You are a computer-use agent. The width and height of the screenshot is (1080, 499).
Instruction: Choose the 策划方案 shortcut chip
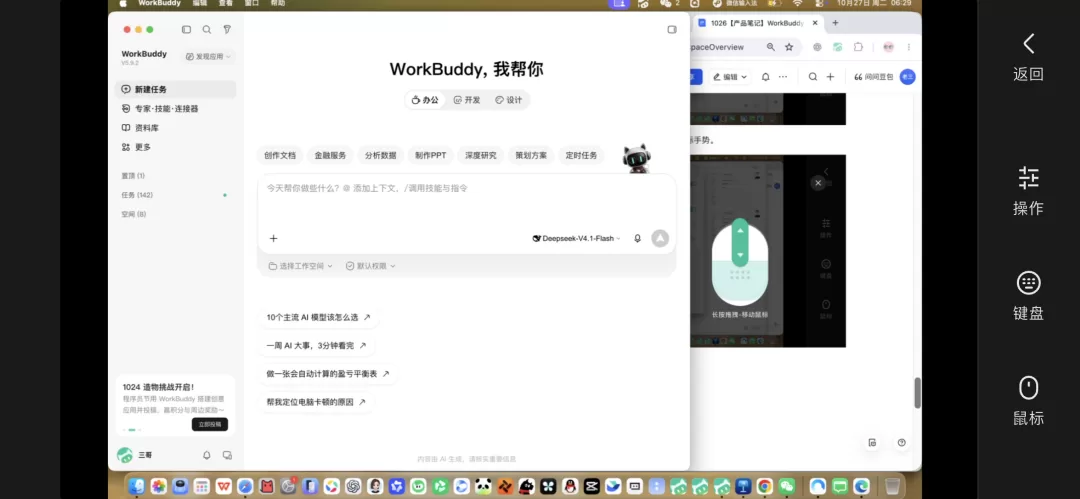click(x=531, y=156)
